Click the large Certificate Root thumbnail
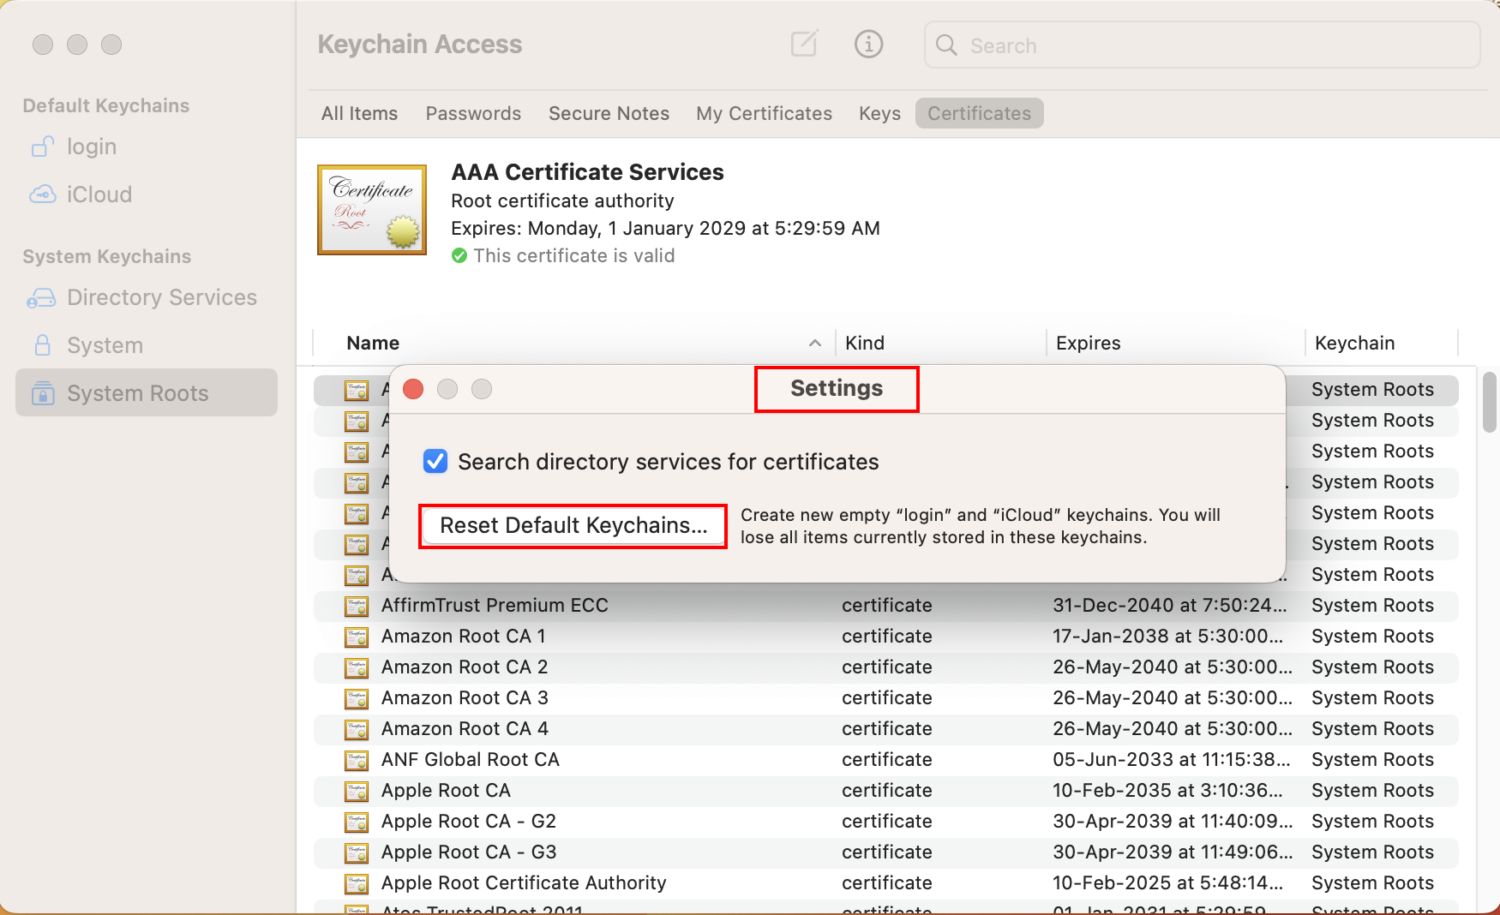Screen dimensions: 1500x915 pos(372,210)
